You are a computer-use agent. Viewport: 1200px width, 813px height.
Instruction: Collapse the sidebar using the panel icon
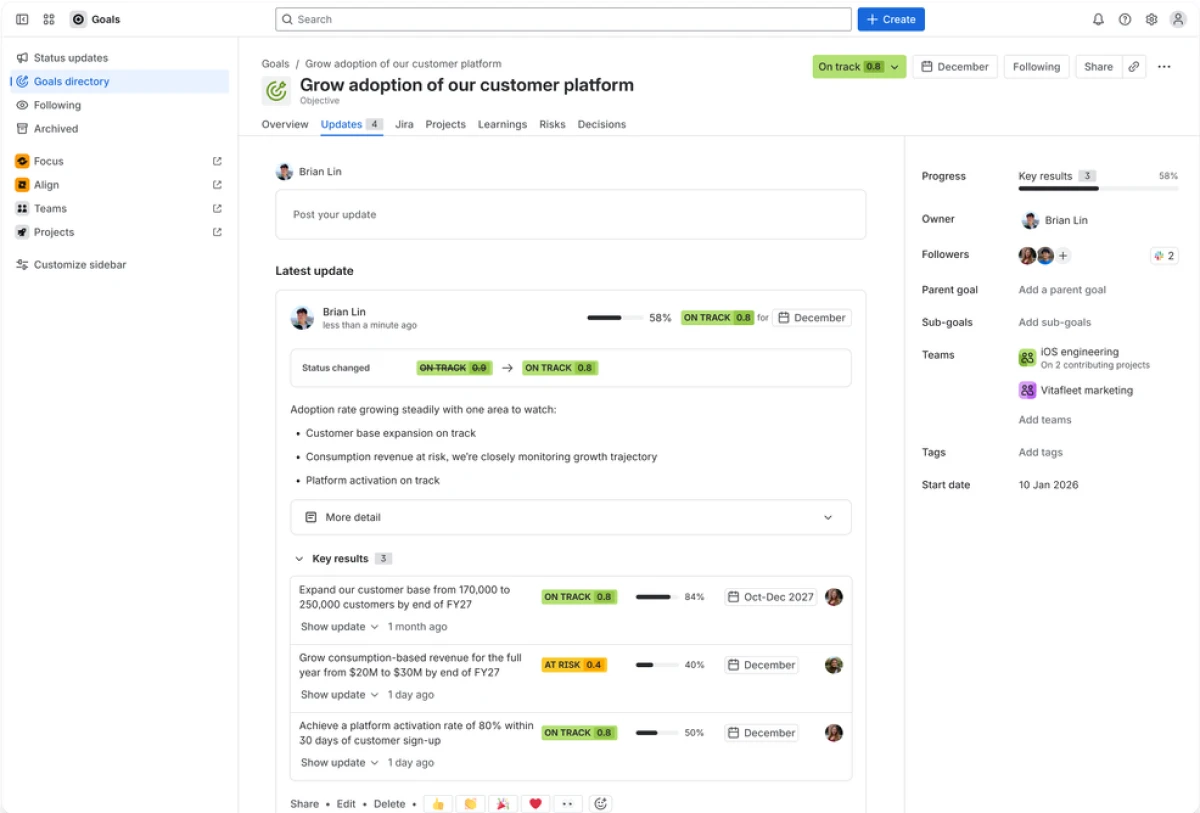(x=22, y=19)
